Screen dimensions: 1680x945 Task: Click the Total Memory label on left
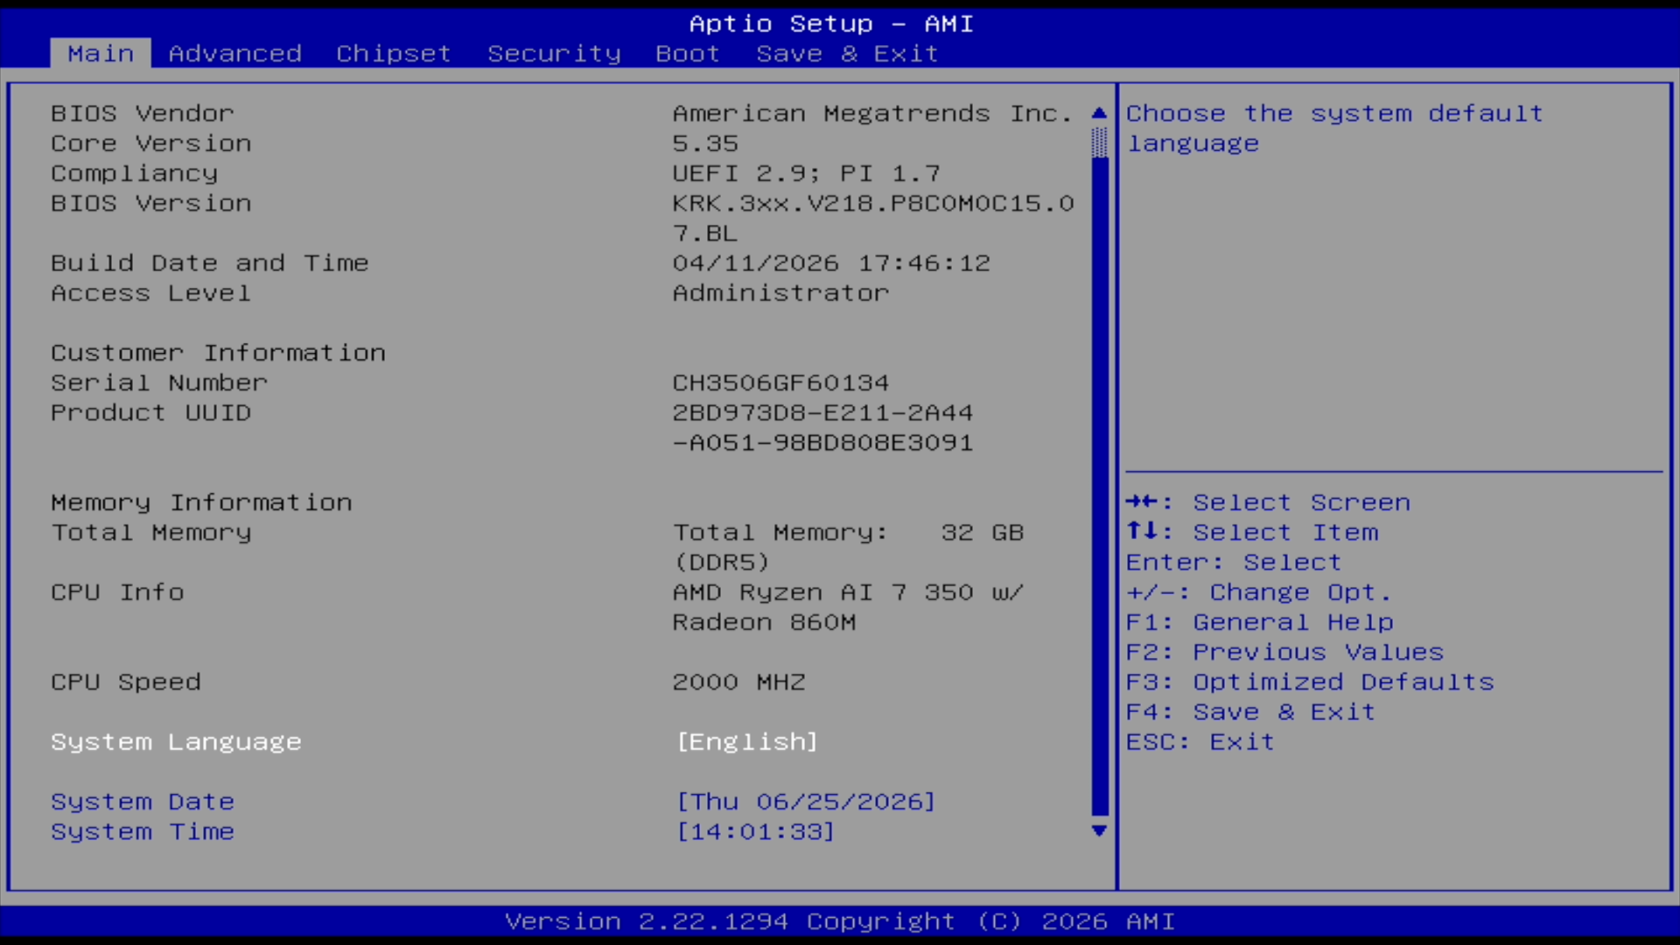(151, 532)
